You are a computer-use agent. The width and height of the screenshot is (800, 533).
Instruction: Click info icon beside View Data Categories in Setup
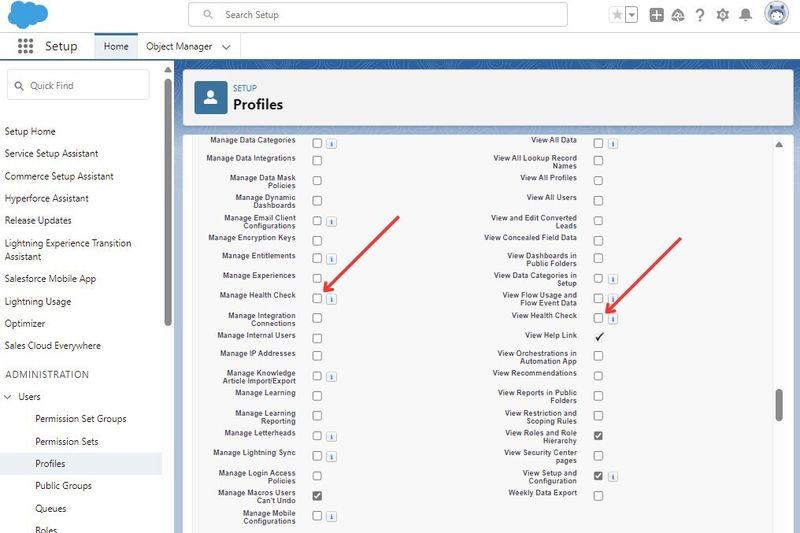coord(613,279)
